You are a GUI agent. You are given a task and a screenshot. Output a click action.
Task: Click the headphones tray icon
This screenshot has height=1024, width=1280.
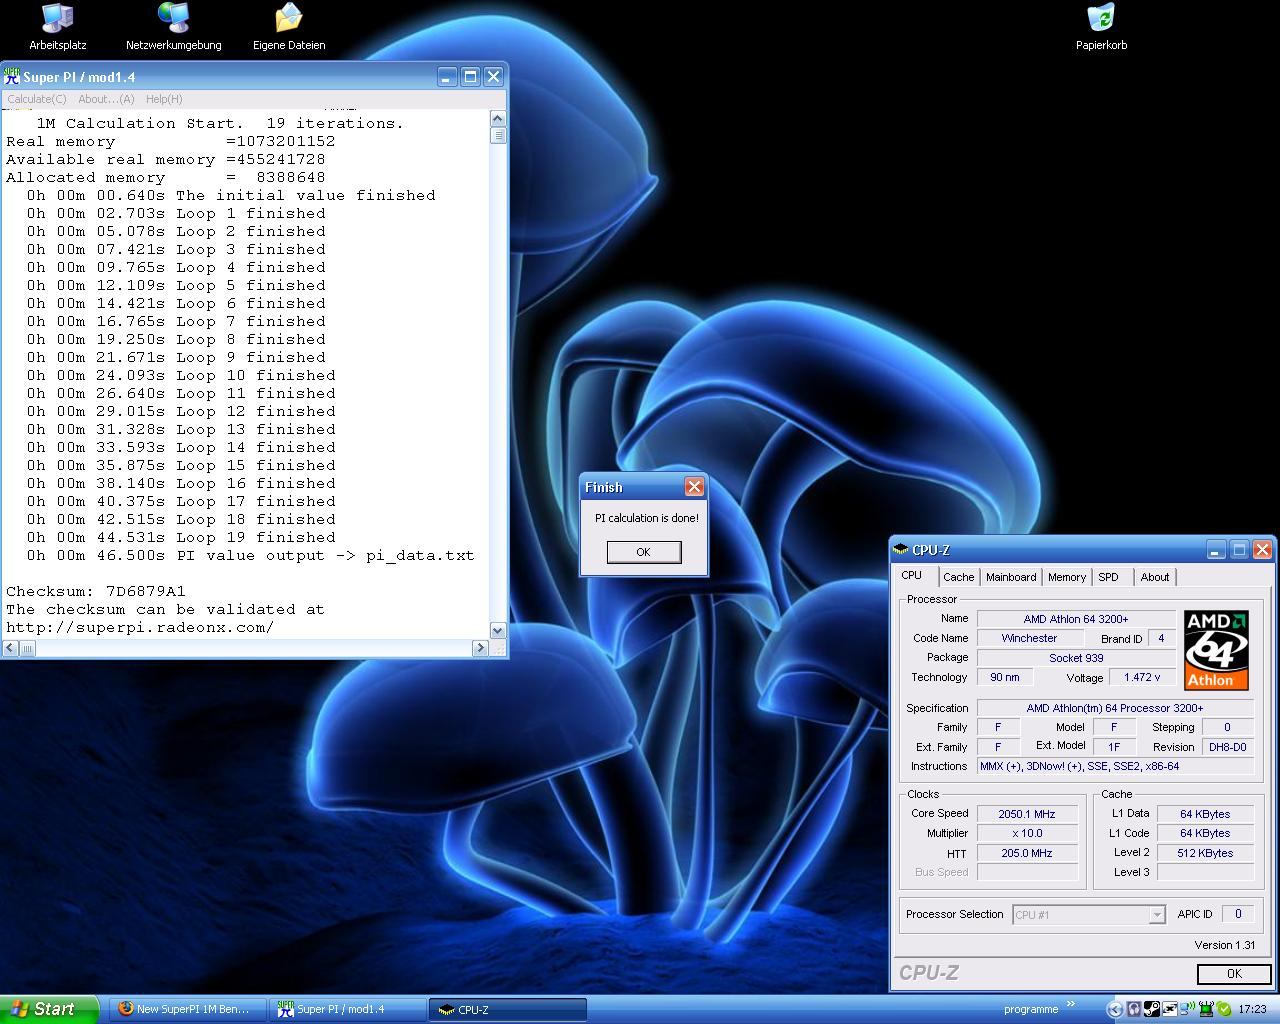pyautogui.click(x=1134, y=1009)
